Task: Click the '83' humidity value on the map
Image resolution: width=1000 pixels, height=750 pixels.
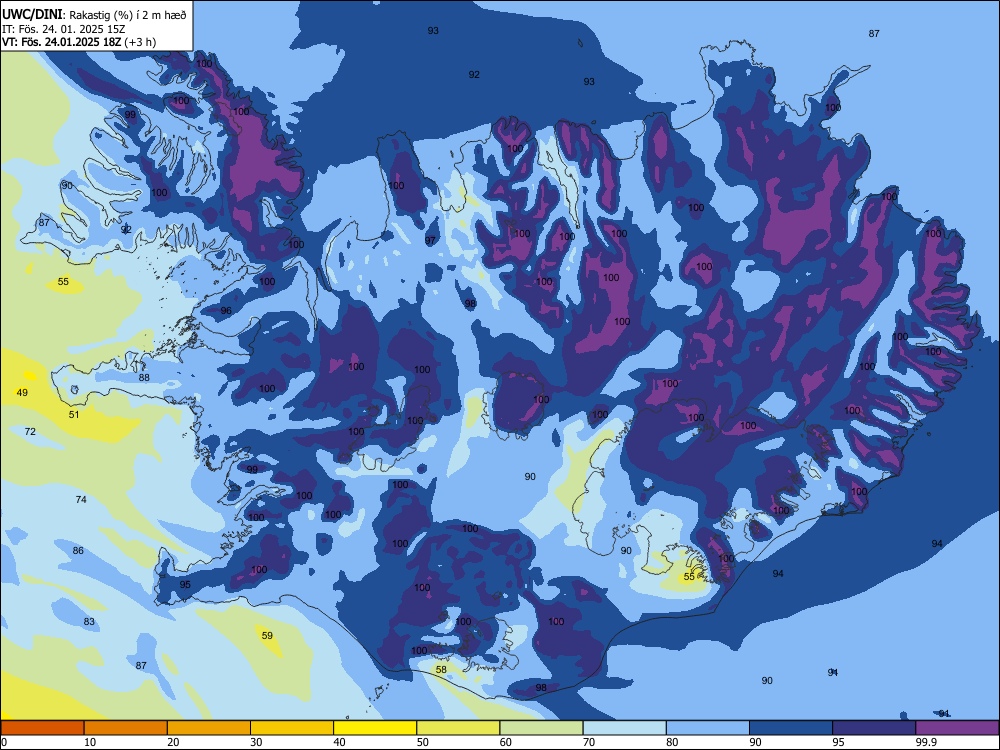Action: point(89,621)
